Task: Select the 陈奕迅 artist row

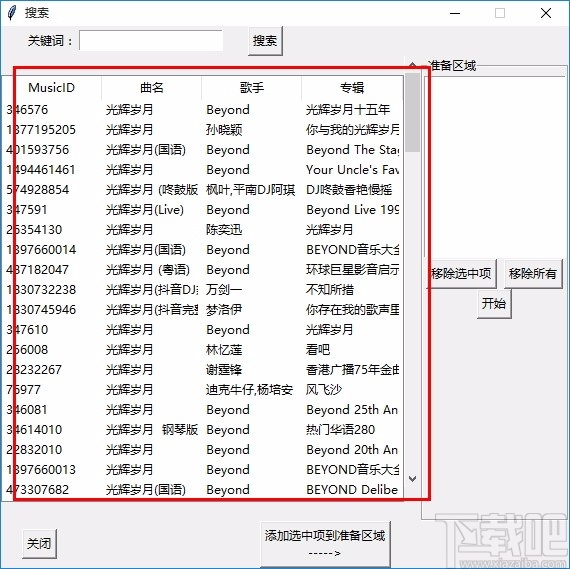Action: 202,229
